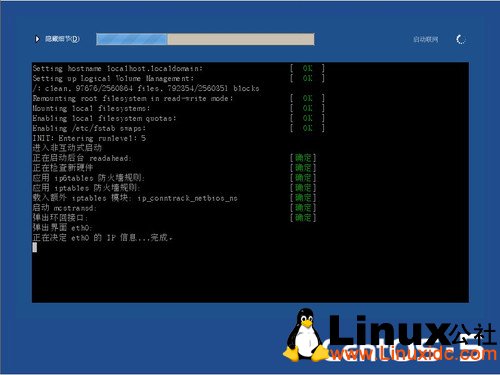Viewport: 500px width, 375px height.
Task: Select the 'Mounting local filesystems' line
Action: click(91, 109)
